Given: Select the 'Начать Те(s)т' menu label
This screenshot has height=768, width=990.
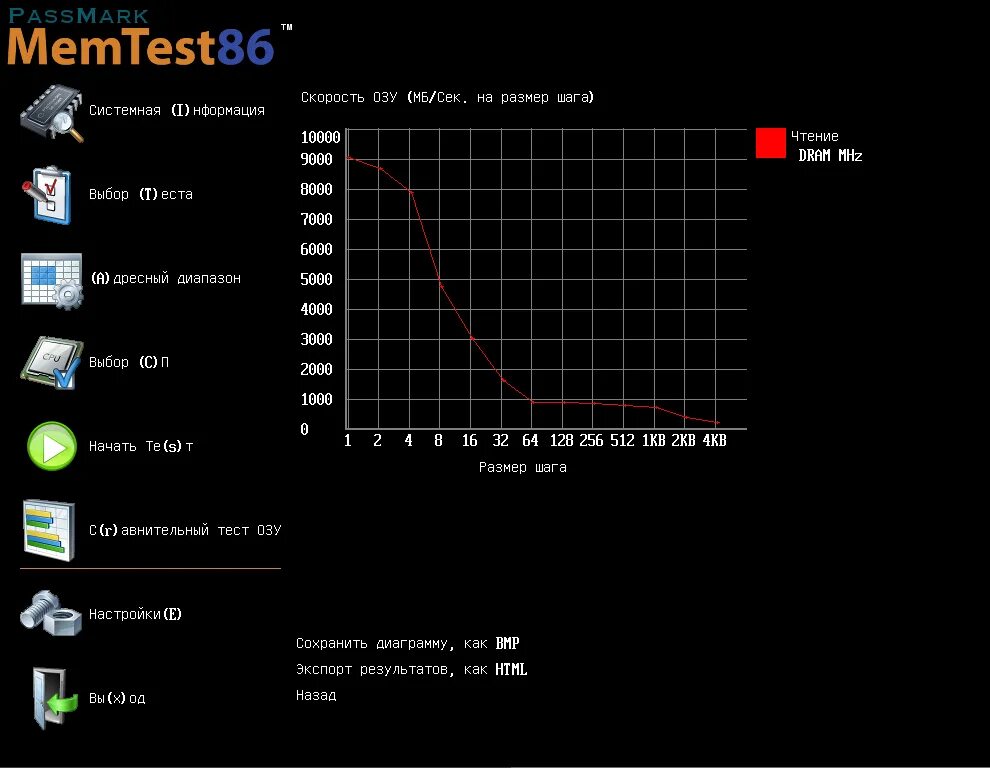Looking at the screenshot, I should point(141,447).
